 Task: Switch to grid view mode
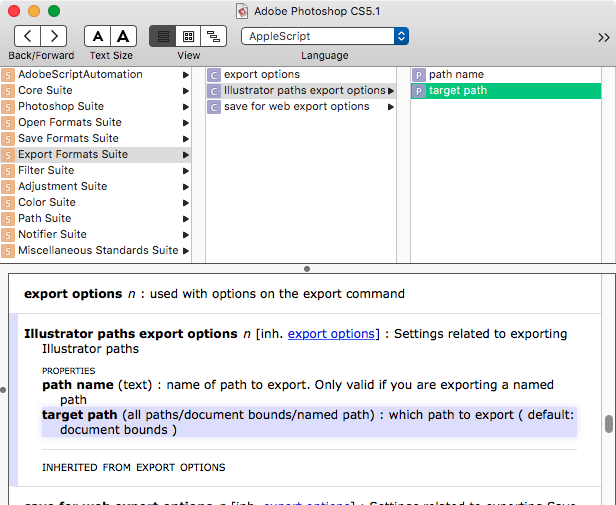point(188,36)
